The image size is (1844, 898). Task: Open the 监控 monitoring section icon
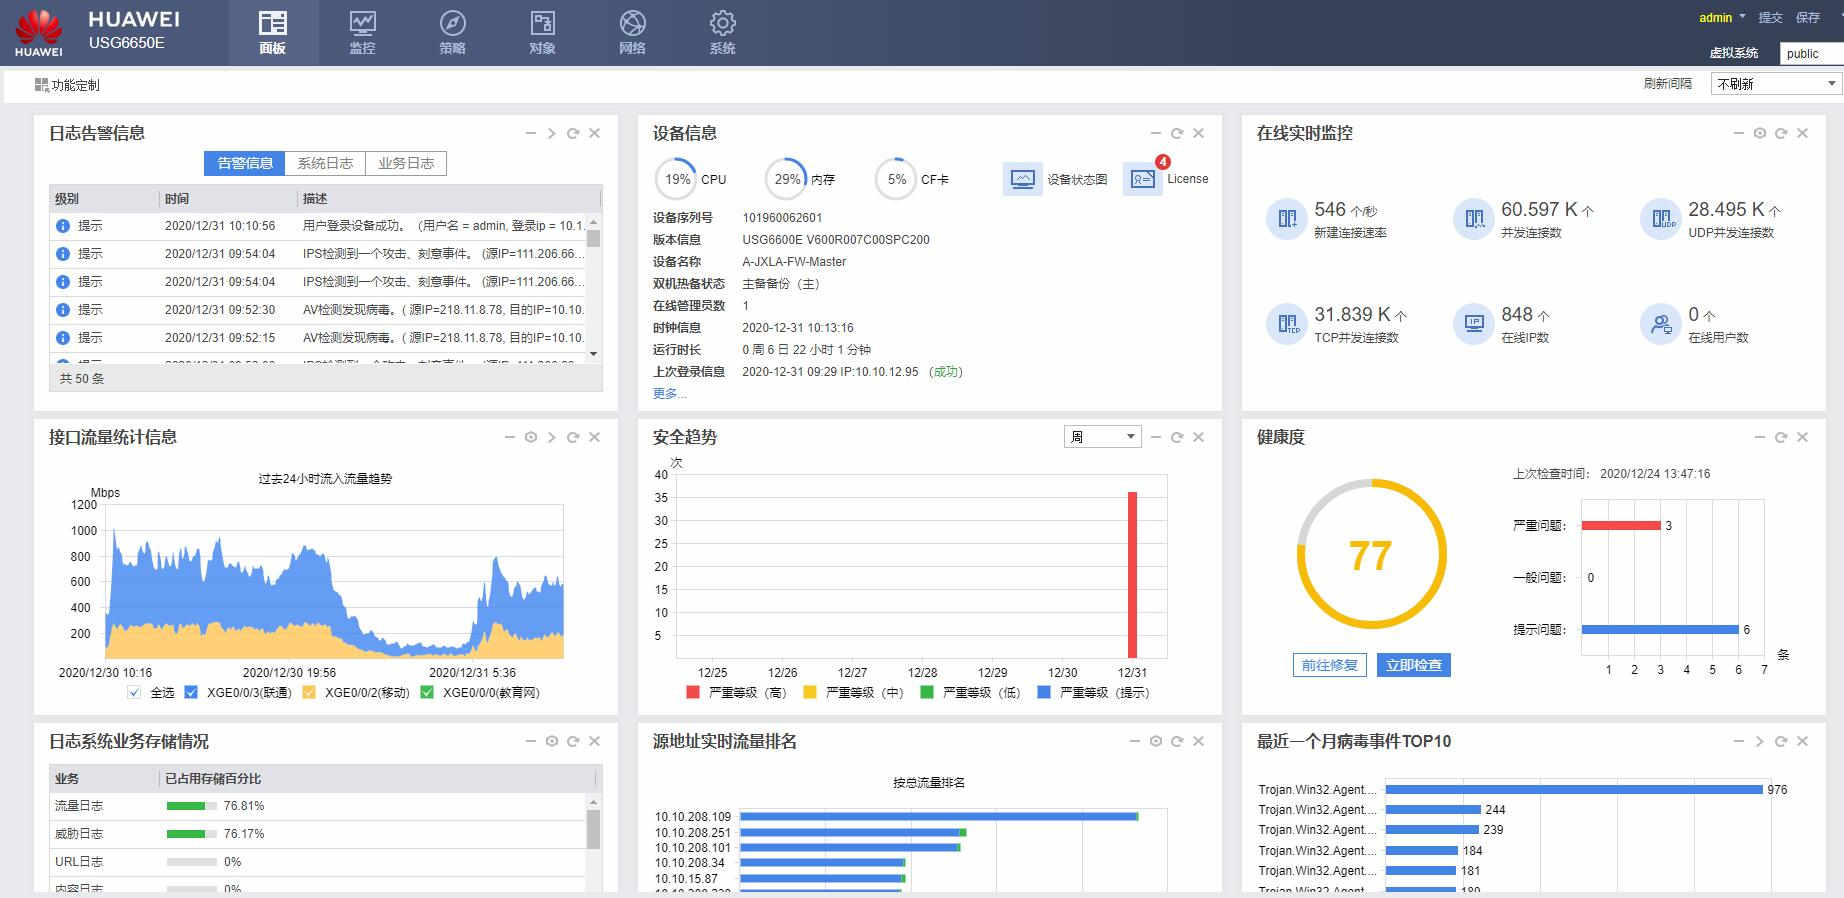362,24
